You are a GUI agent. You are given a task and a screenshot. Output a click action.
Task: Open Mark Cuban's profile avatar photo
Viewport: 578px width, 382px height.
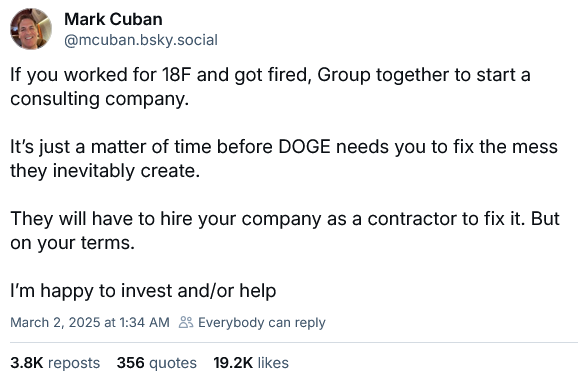pyautogui.click(x=31, y=29)
